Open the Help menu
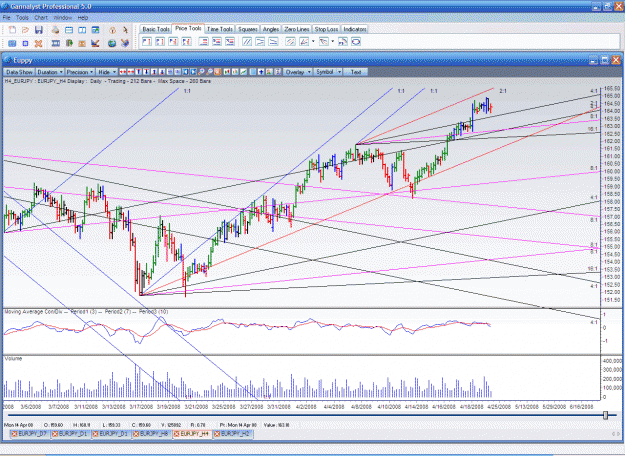This screenshot has height=456, width=625. (x=83, y=18)
